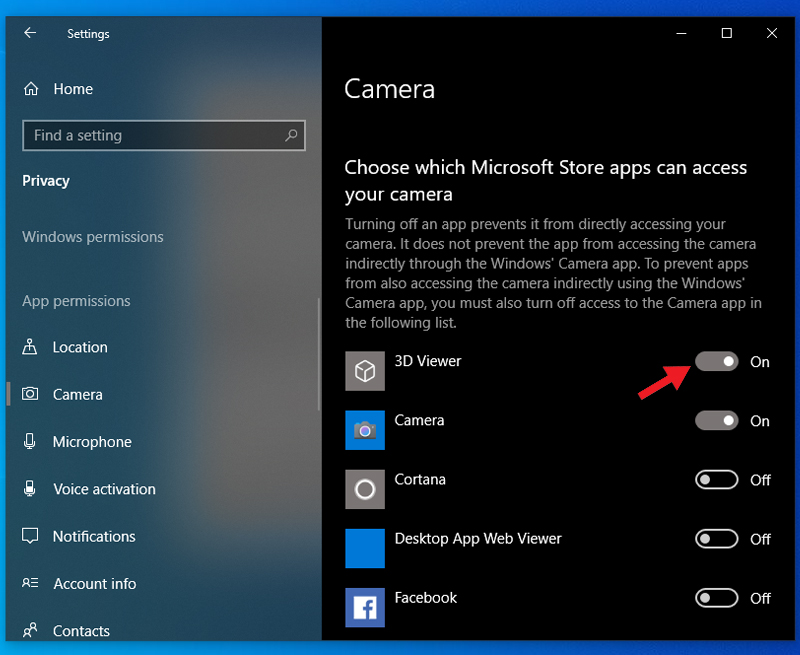Click the Camera app icon in list
The width and height of the screenshot is (800, 655).
click(365, 430)
